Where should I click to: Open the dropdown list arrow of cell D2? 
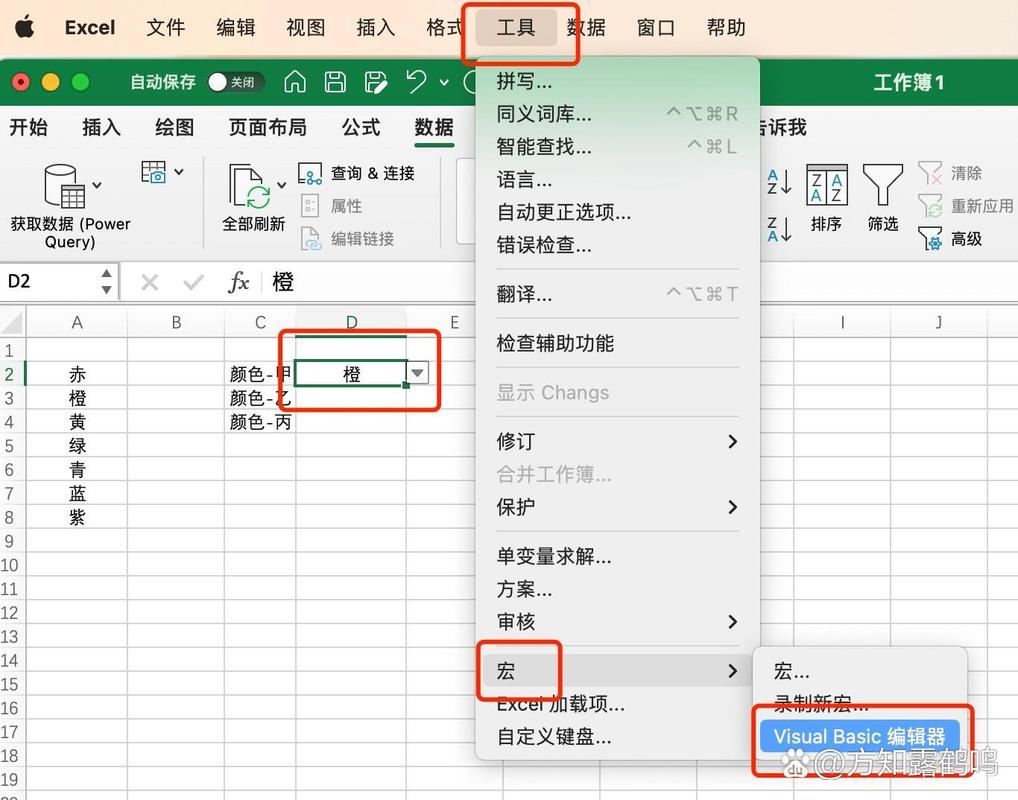click(417, 373)
